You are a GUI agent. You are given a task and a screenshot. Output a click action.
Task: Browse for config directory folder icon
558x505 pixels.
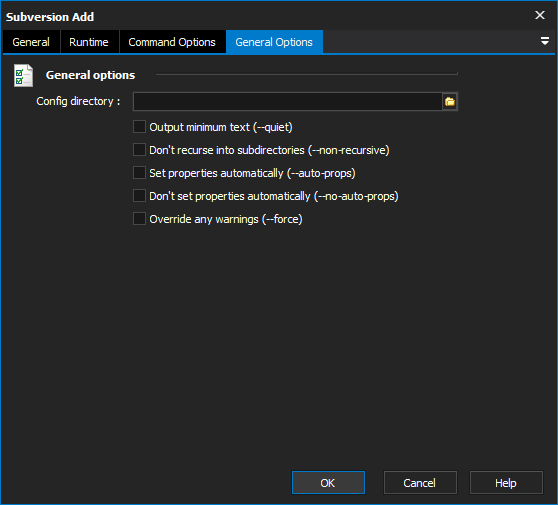[x=450, y=102]
